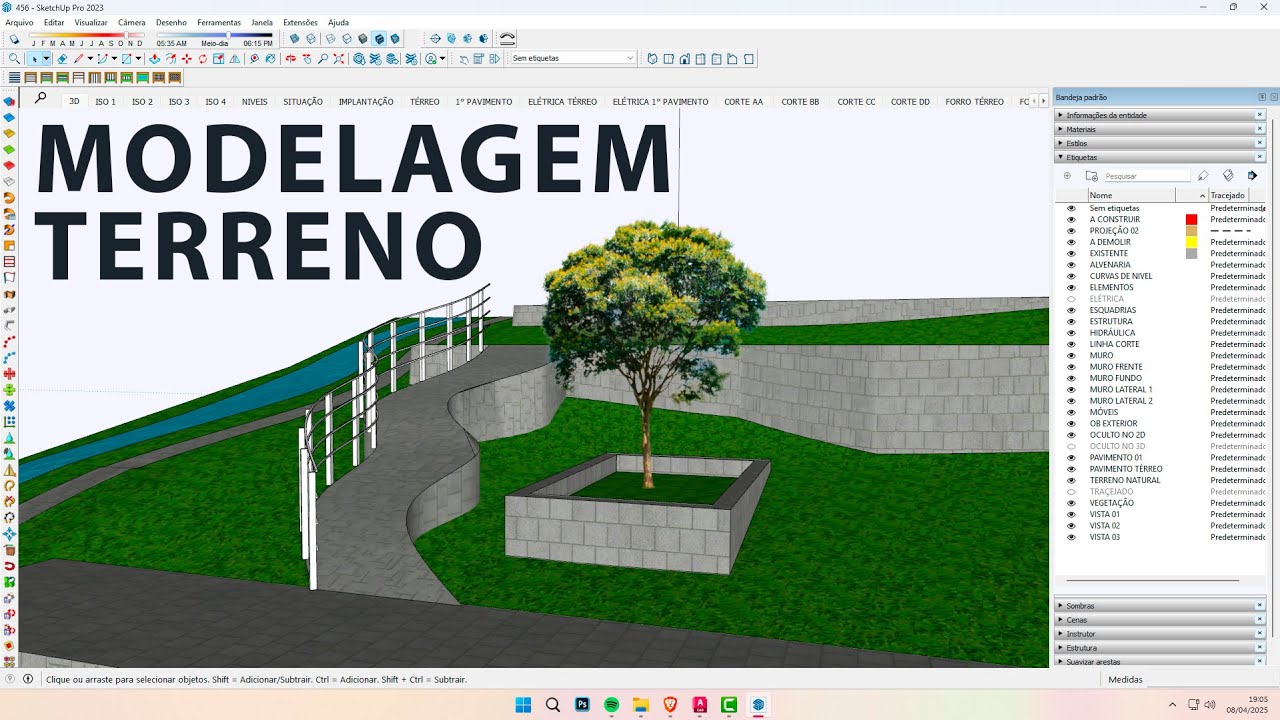Switch to the ISO 2 scene tab
Viewport: 1280px width, 720px height.
click(142, 102)
